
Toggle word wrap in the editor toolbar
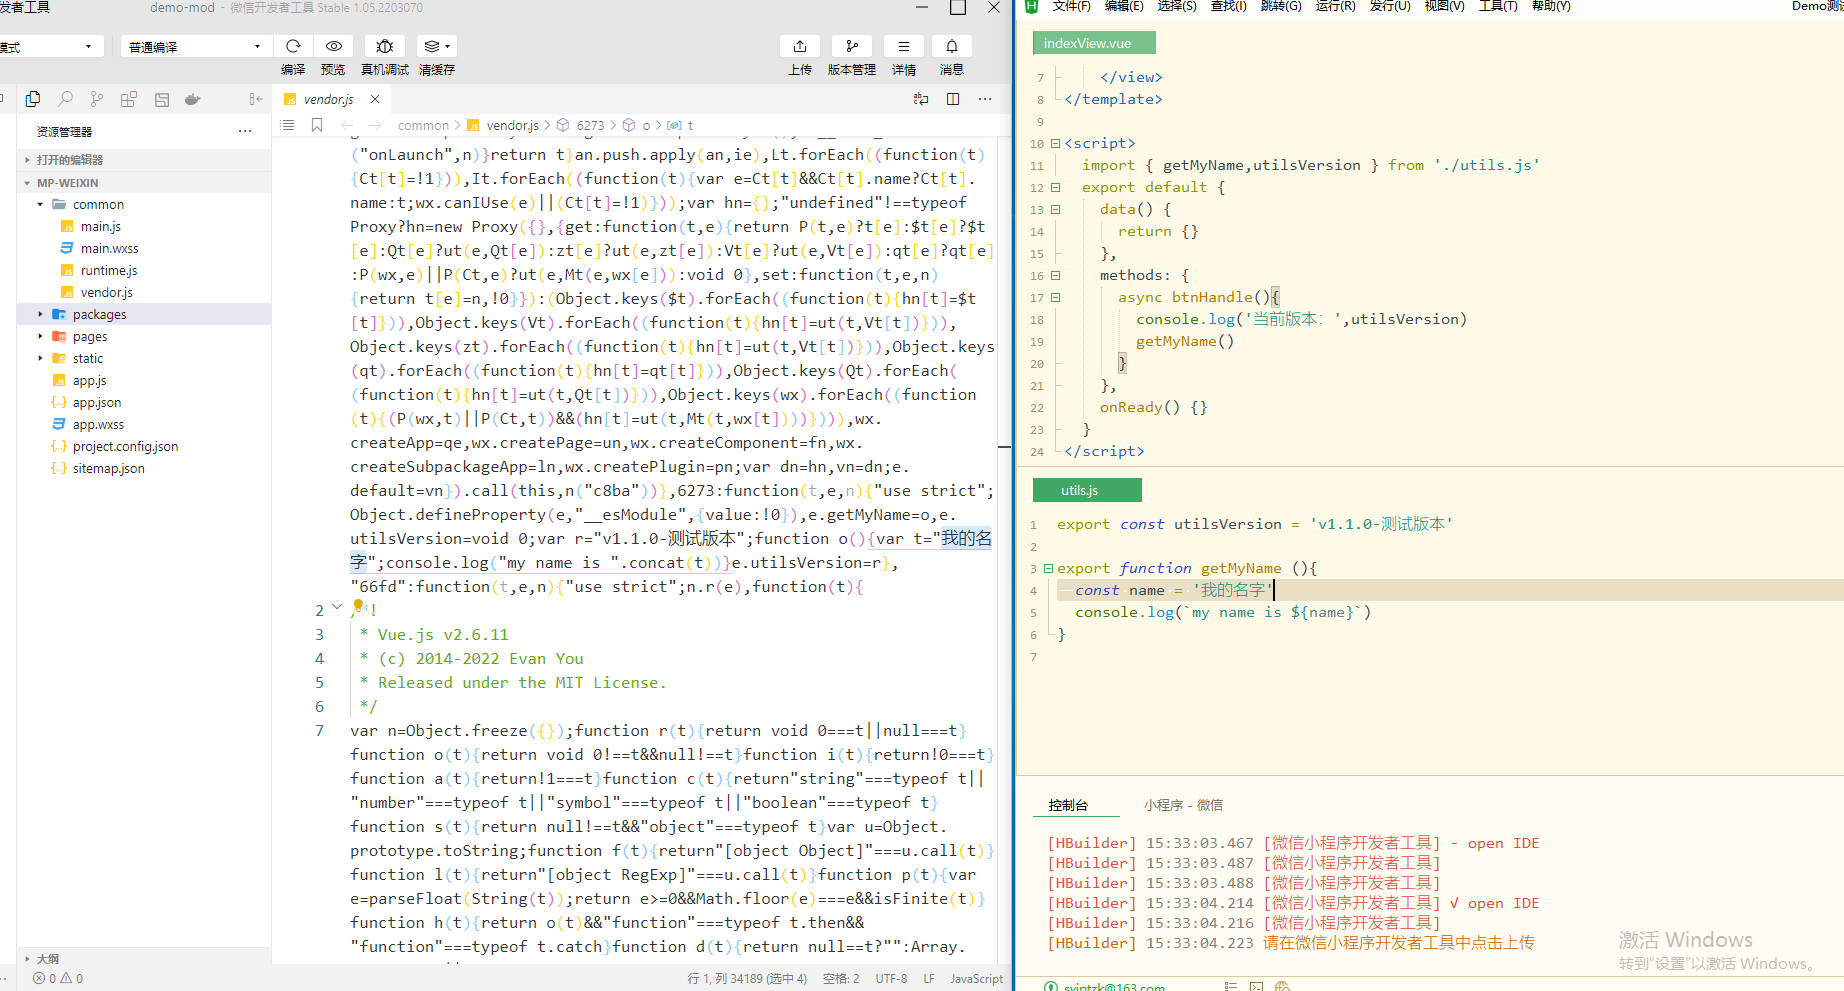coord(920,99)
